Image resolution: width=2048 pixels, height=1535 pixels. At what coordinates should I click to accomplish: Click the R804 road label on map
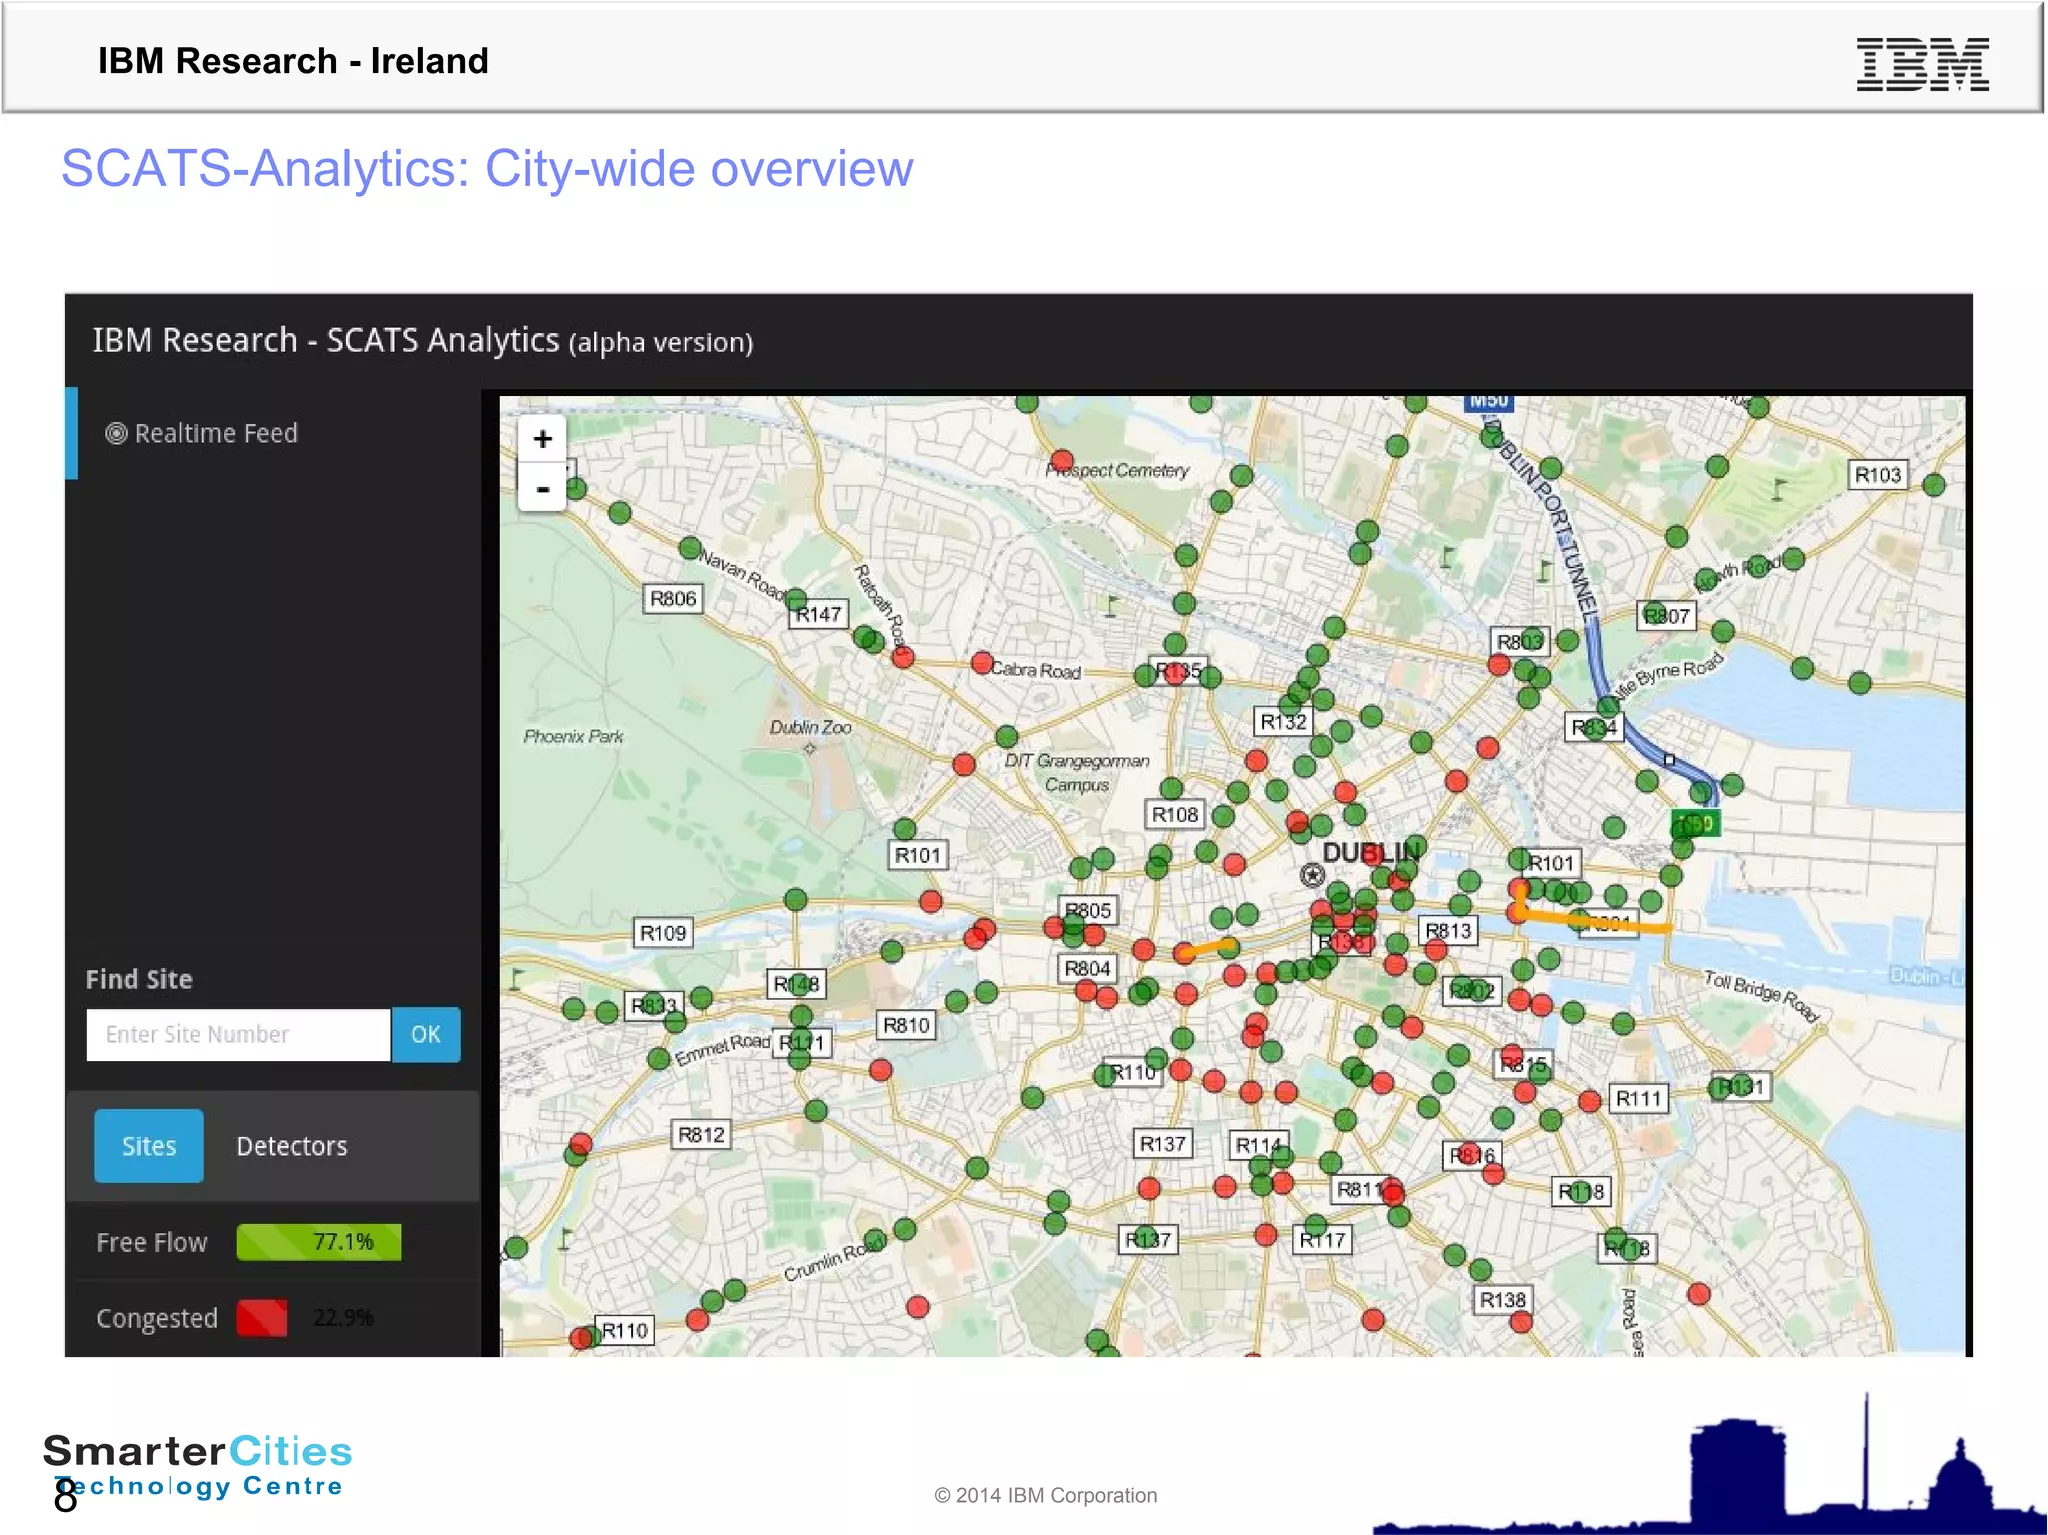point(1087,968)
